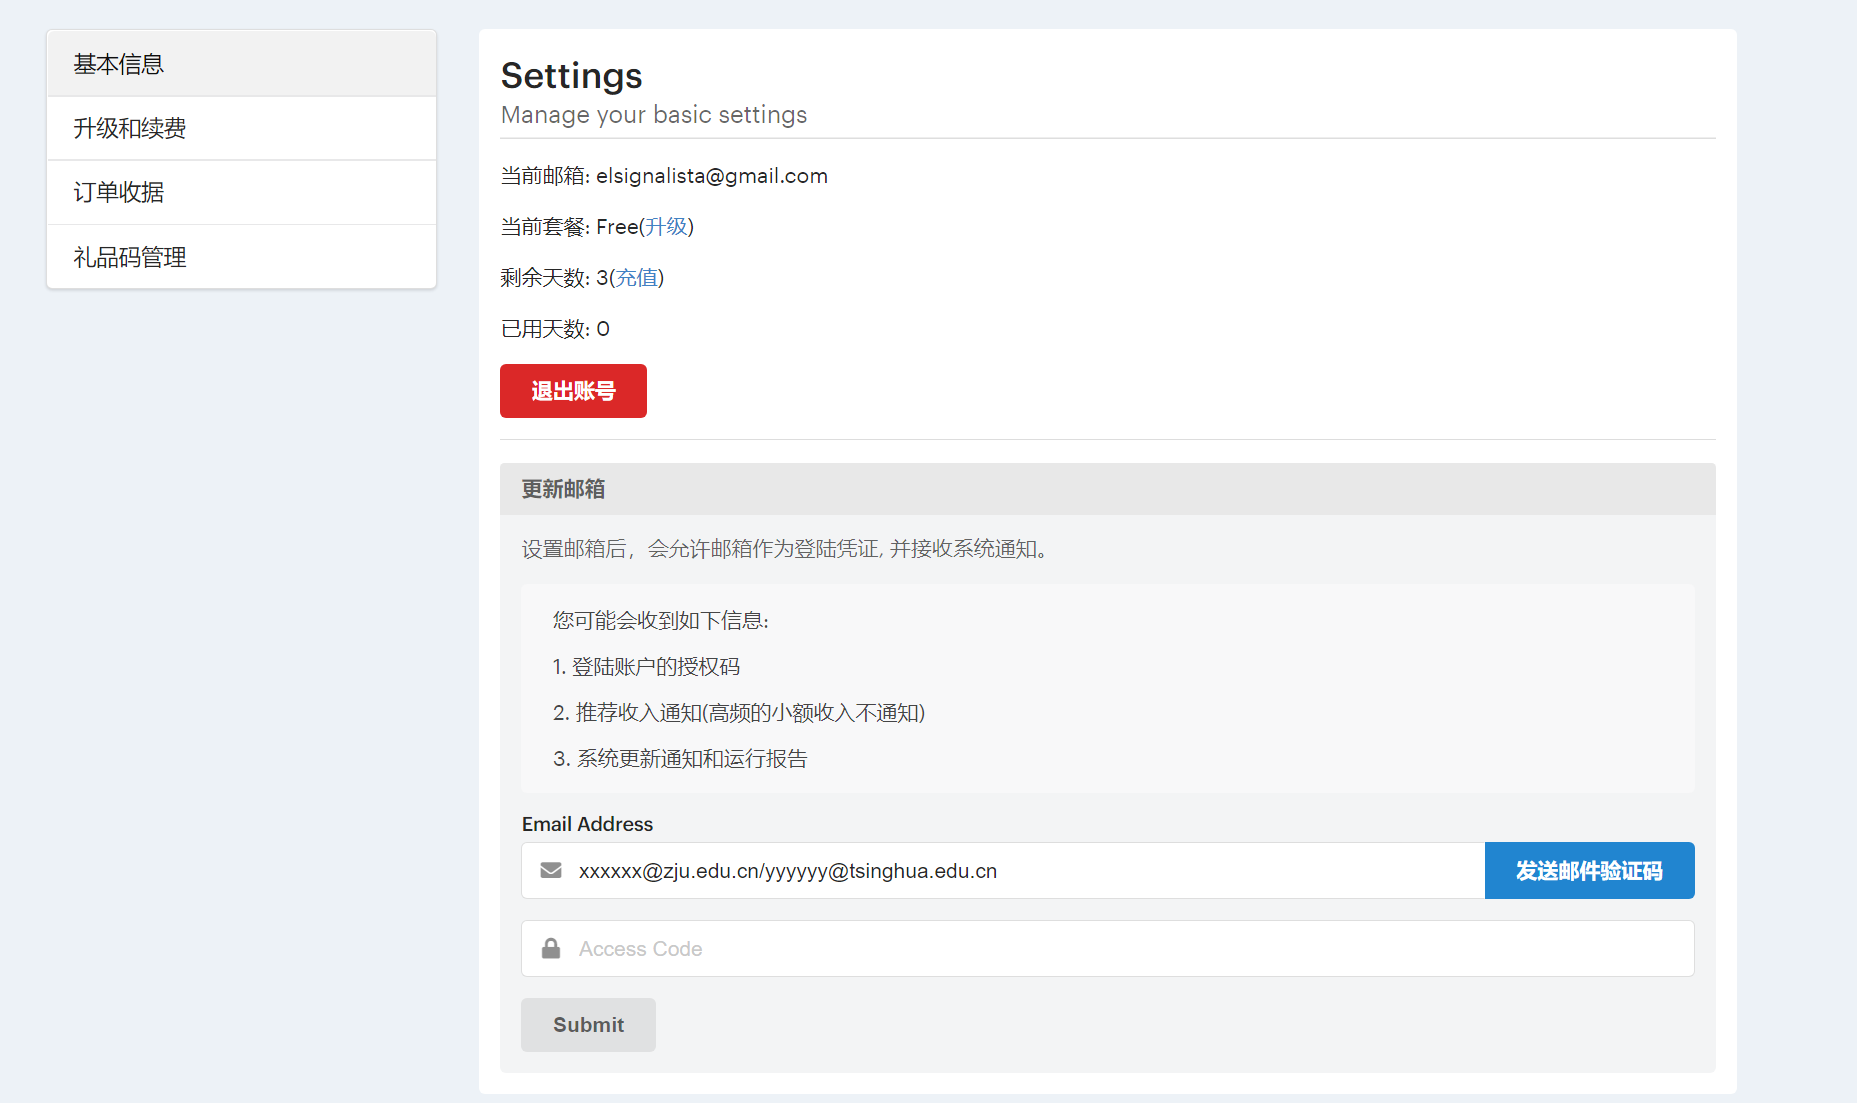Click the 更新邮箱 panel header
The height and width of the screenshot is (1103, 1857).
[563, 489]
